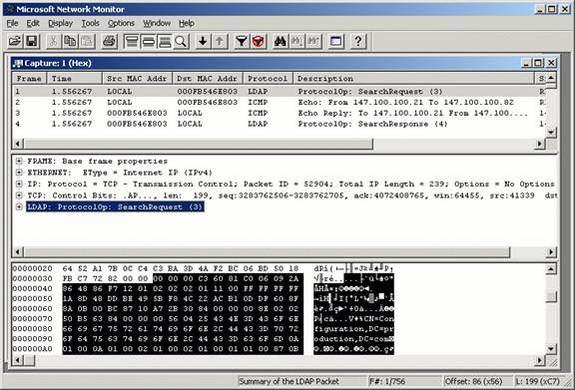Image resolution: width=575 pixels, height=390 pixels.
Task: Click the 'F#: 1/756' status bar entry
Action: 387,382
